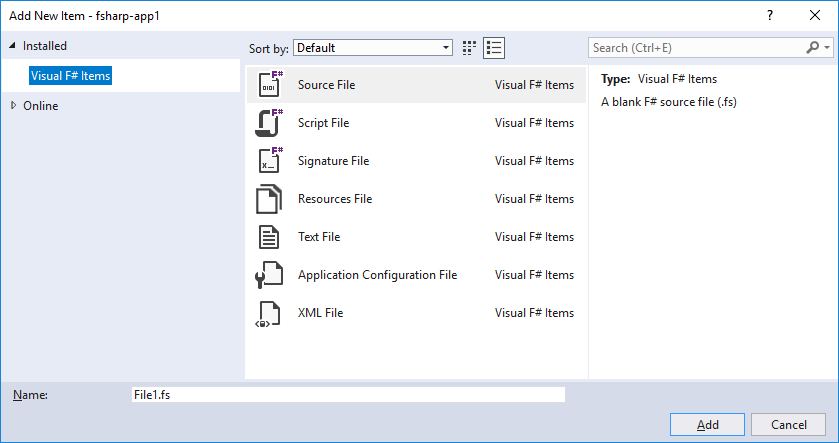Switch to medium icons list view
This screenshot has height=443, width=839.
click(x=493, y=47)
